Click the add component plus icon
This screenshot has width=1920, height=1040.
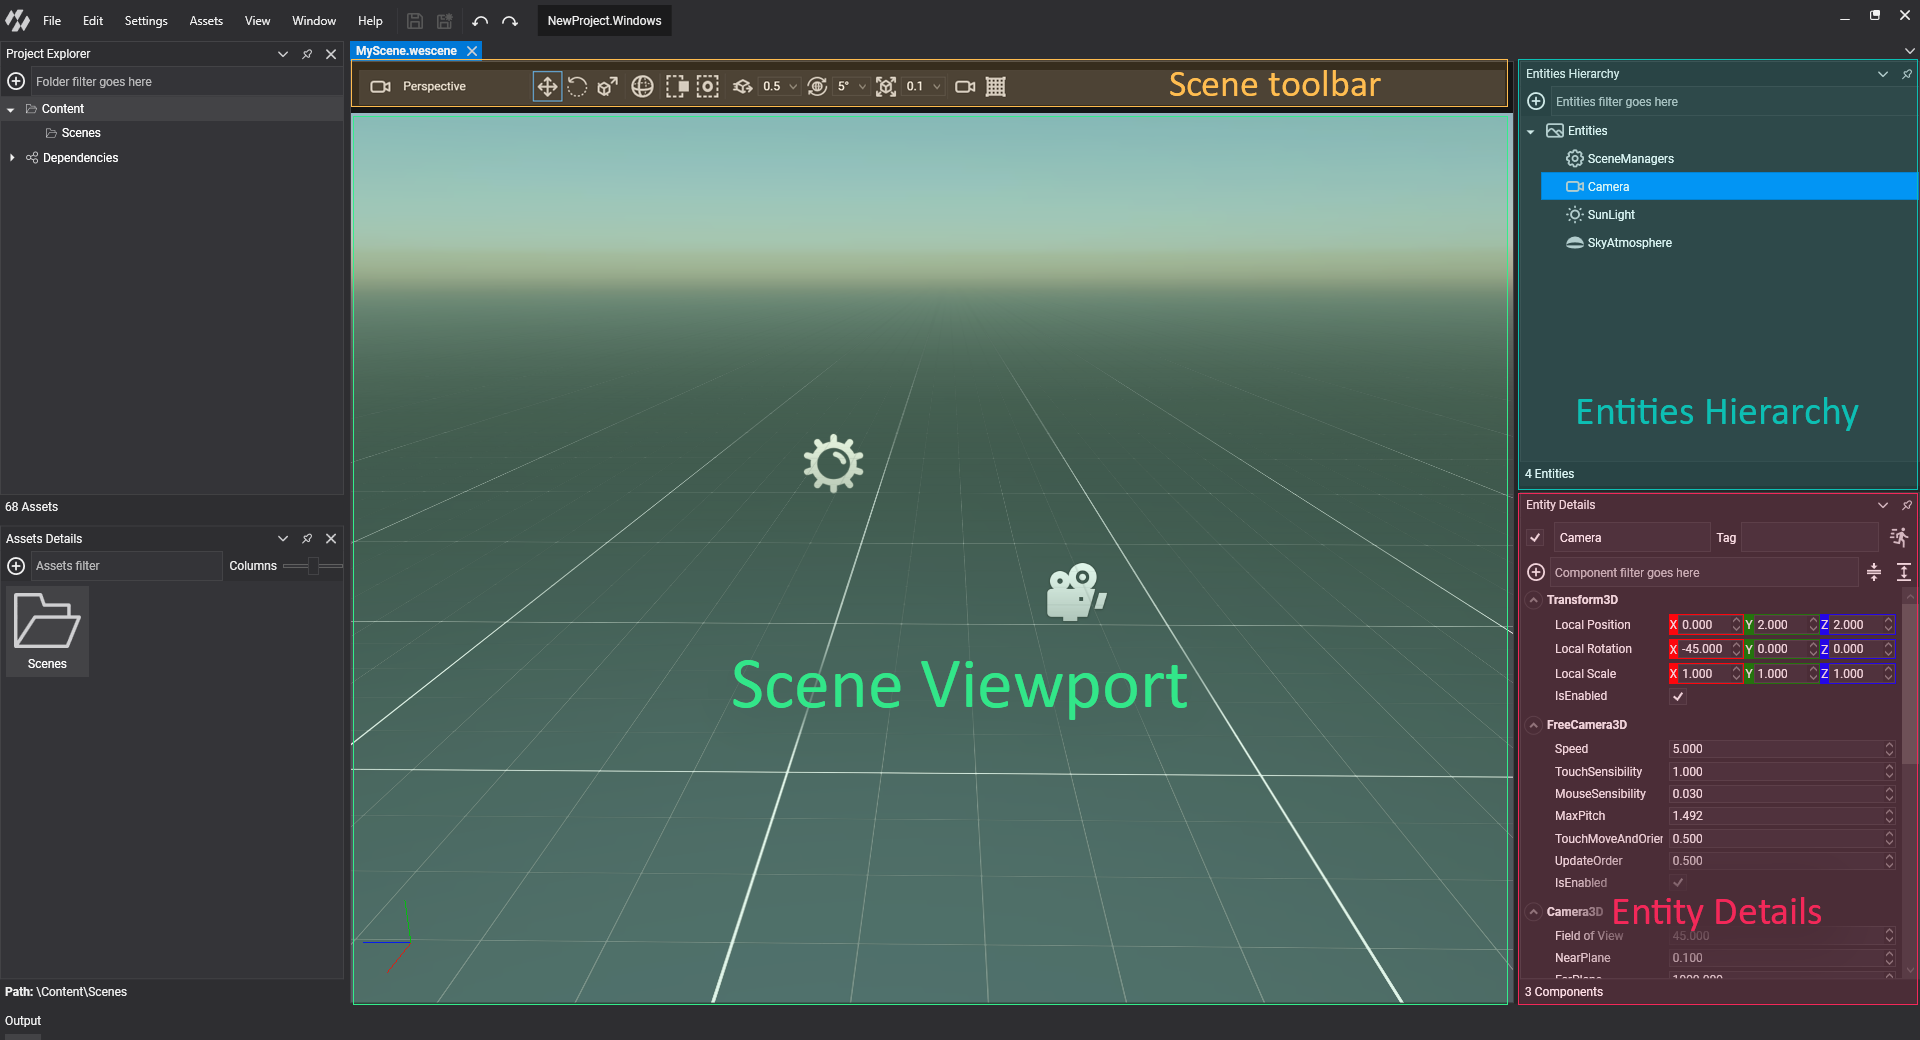(x=1536, y=573)
